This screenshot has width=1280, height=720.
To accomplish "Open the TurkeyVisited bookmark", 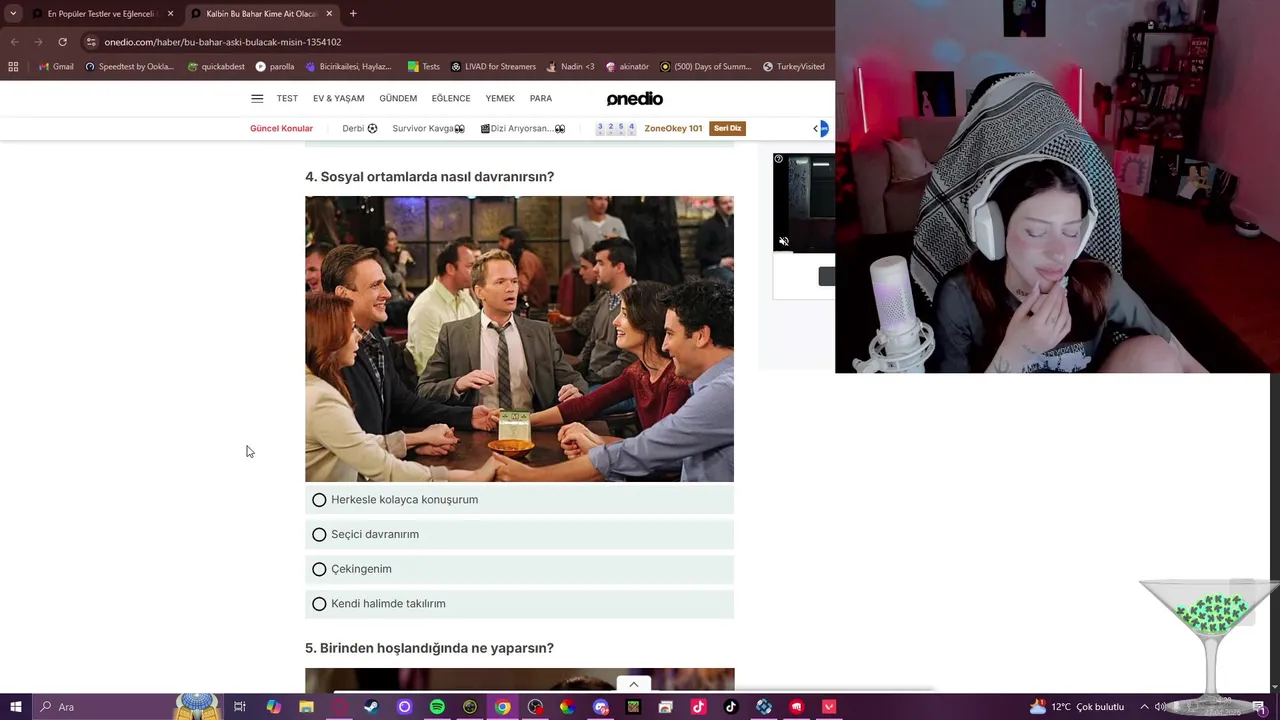I will 794,67.
